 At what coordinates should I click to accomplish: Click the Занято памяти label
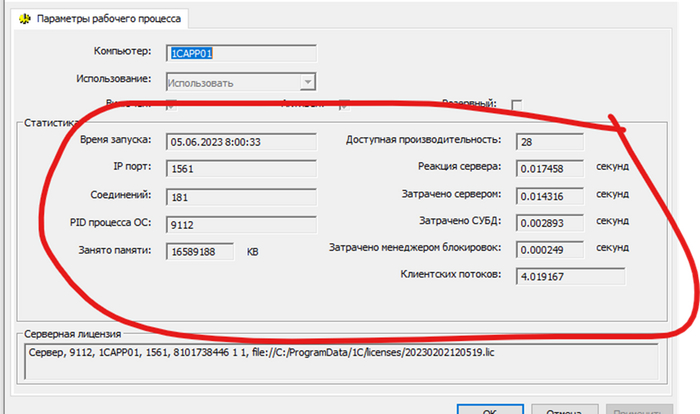click(115, 250)
